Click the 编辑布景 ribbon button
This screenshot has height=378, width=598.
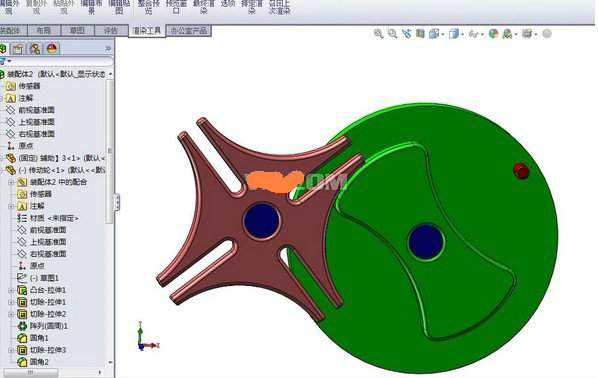(91, 7)
